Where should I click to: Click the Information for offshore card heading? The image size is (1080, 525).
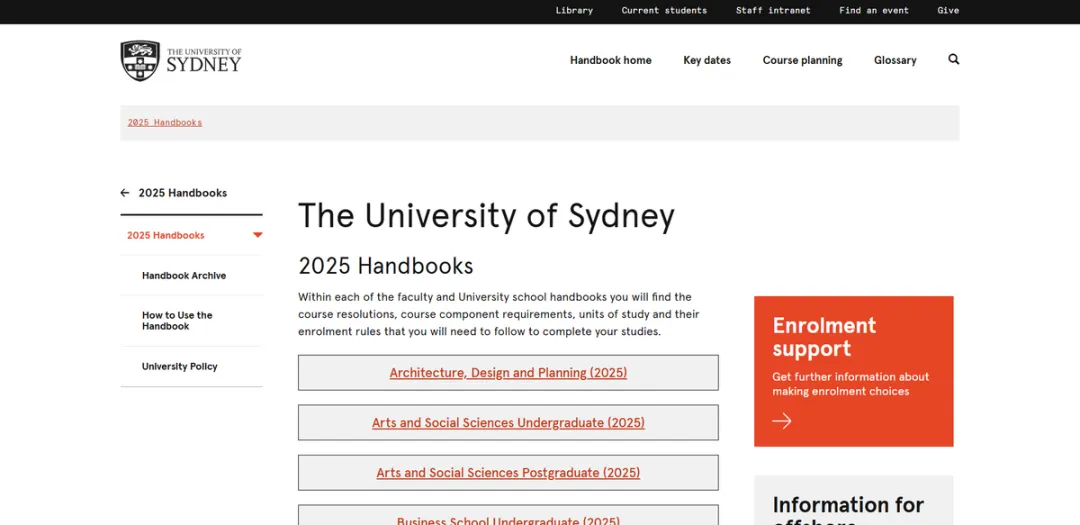pos(848,510)
